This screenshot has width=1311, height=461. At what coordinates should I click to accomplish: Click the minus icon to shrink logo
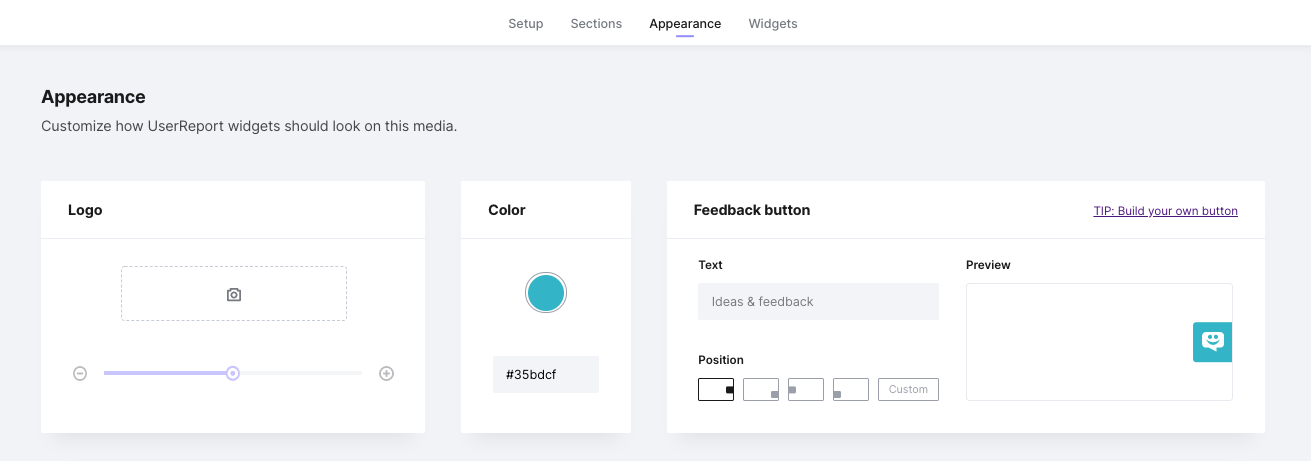[80, 374]
